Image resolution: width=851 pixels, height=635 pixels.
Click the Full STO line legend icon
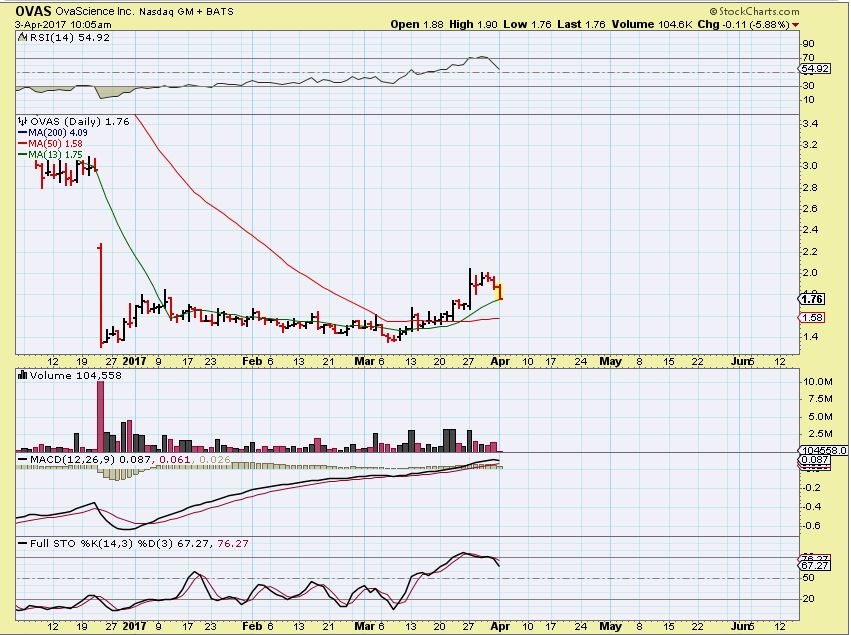point(20,541)
